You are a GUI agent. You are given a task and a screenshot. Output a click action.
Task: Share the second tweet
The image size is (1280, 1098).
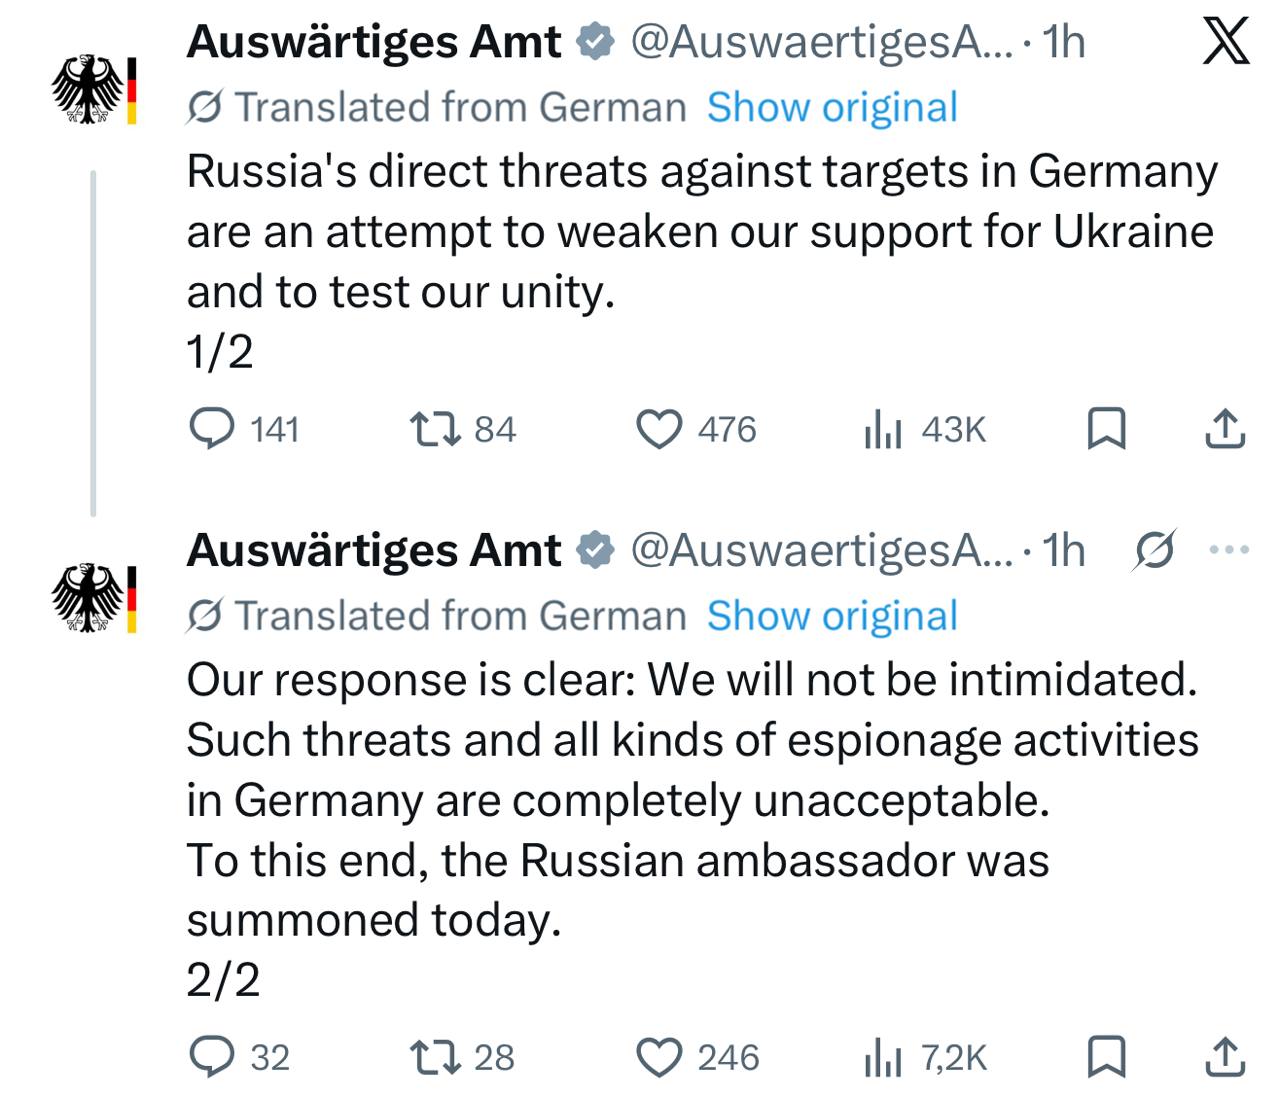1224,1057
